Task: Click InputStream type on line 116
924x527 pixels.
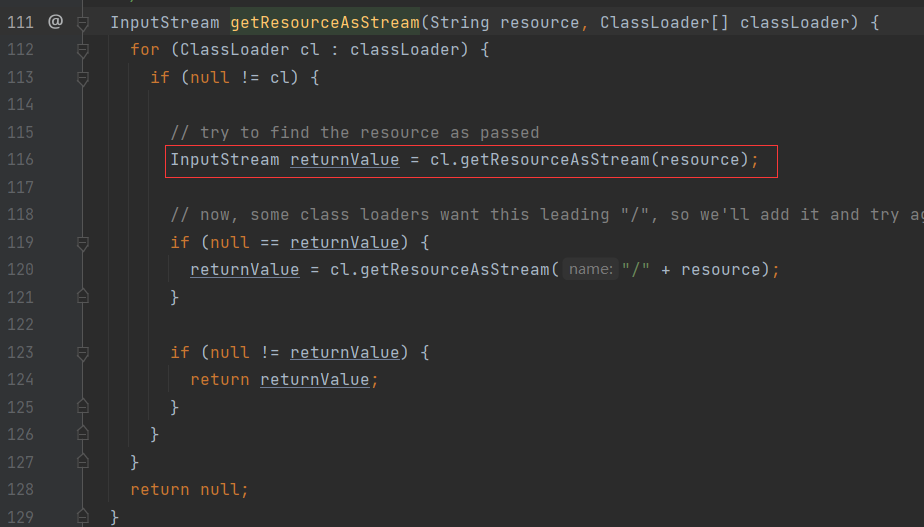Action: click(225, 160)
